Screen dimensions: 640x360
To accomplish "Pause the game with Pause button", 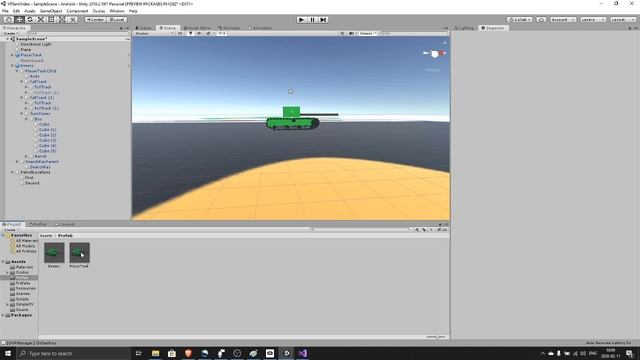I will point(312,20).
